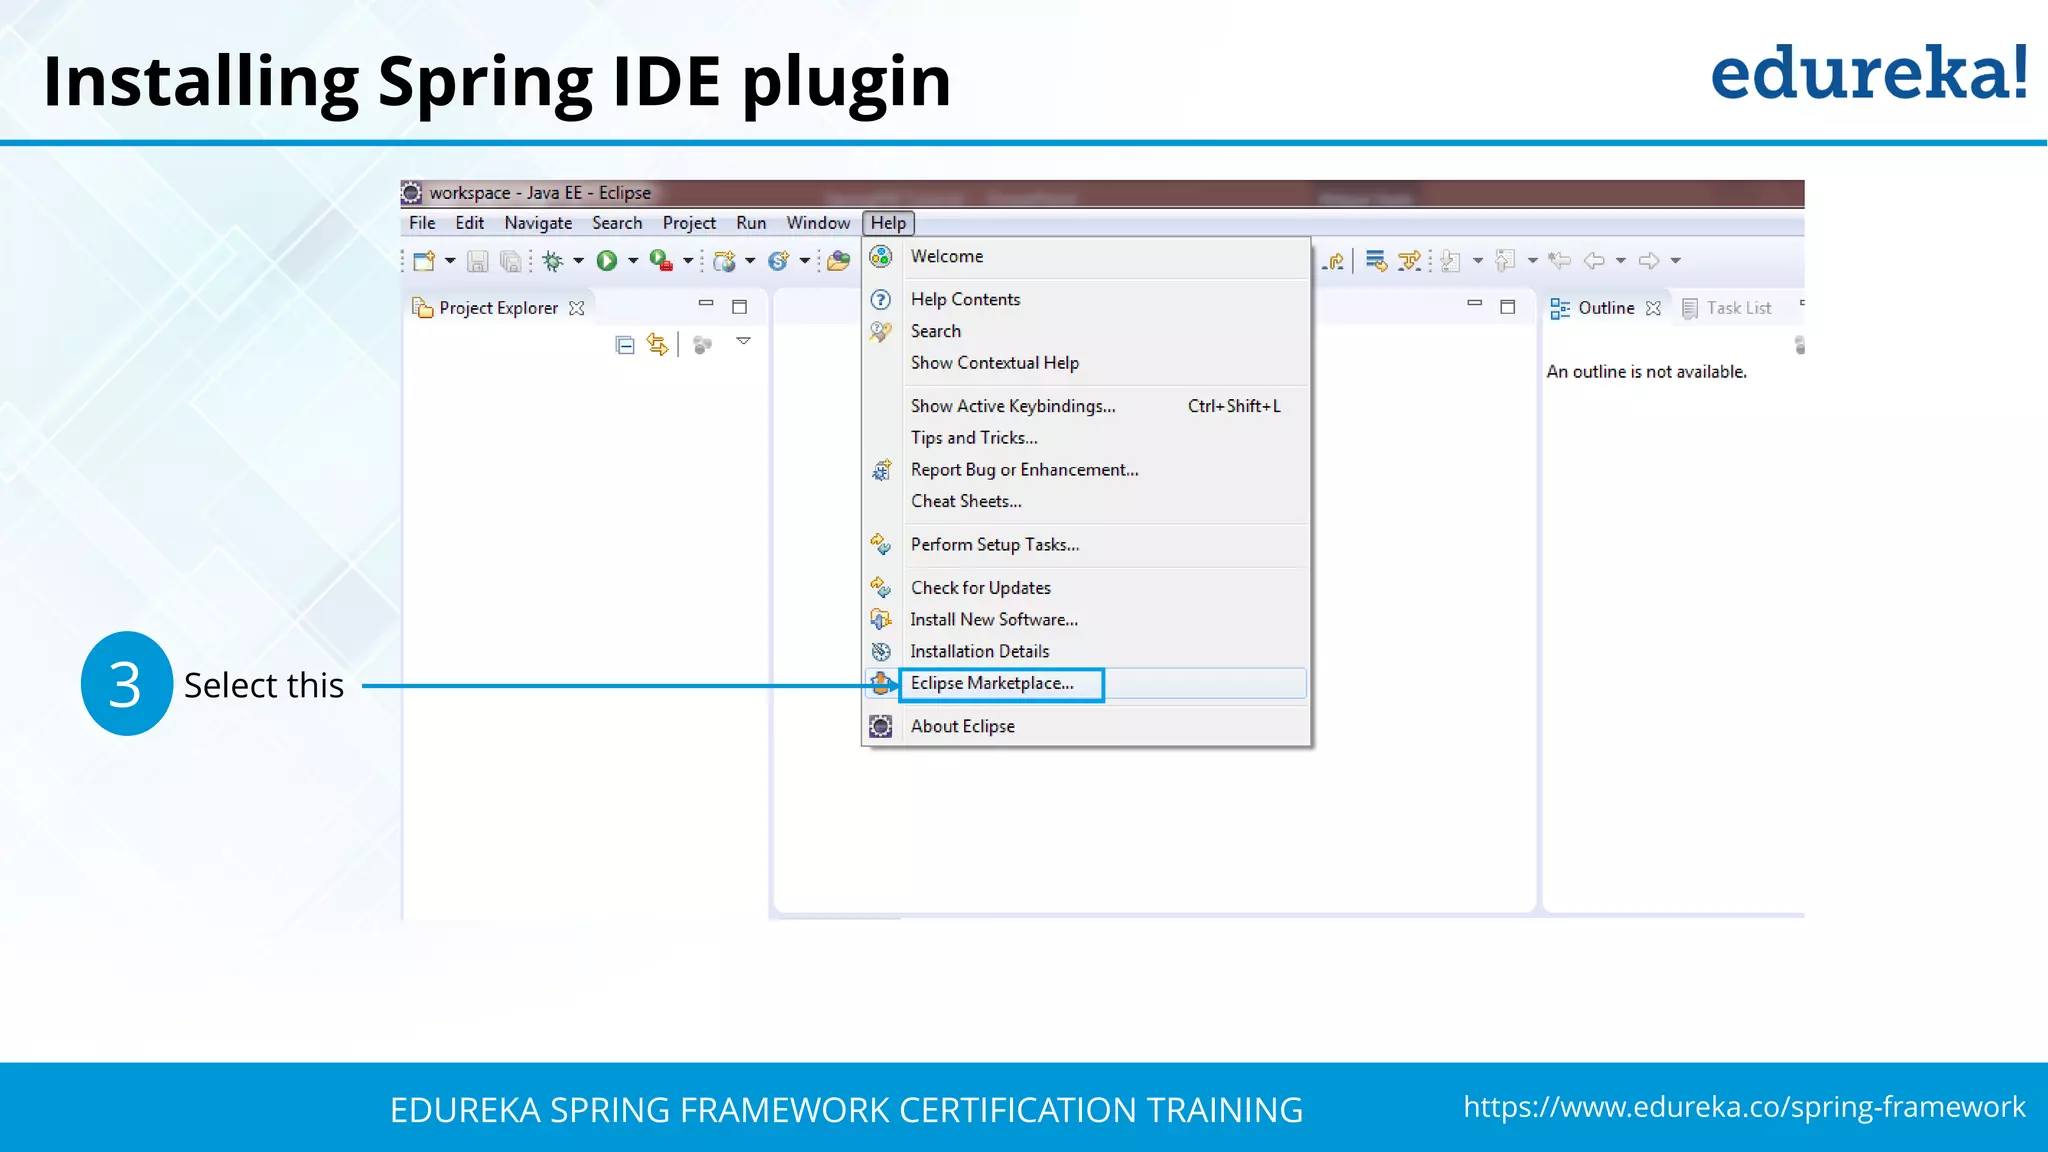Open the Run menu
Image resolution: width=2048 pixels, height=1152 pixels.
coord(751,223)
